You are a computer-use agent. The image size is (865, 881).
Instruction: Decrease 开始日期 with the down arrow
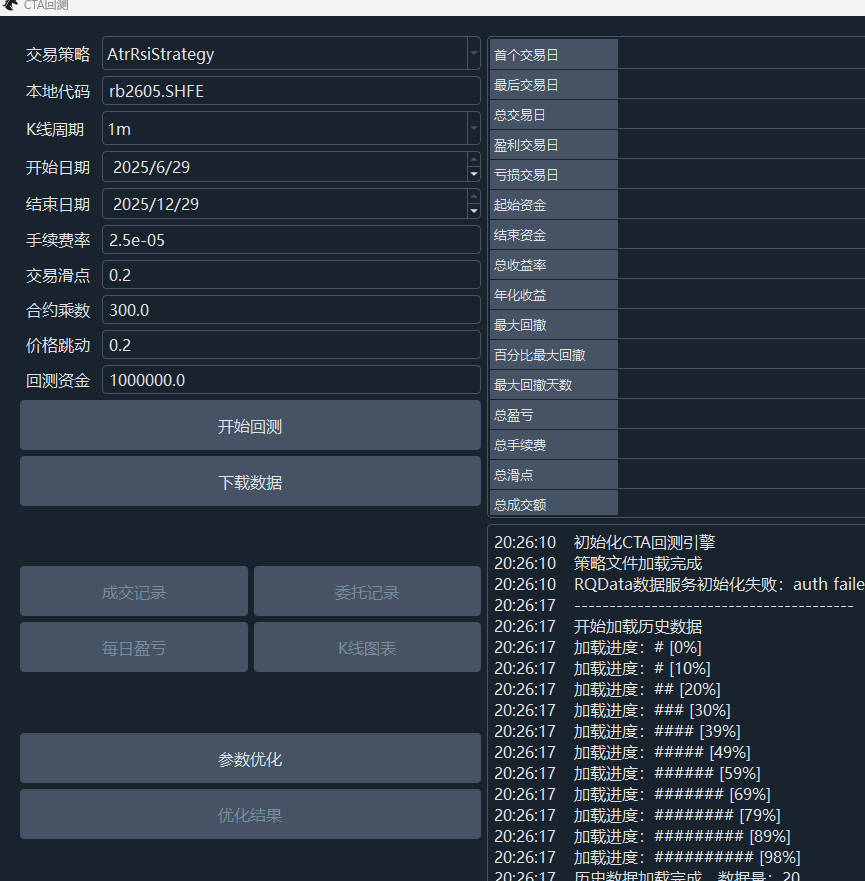tap(473, 174)
